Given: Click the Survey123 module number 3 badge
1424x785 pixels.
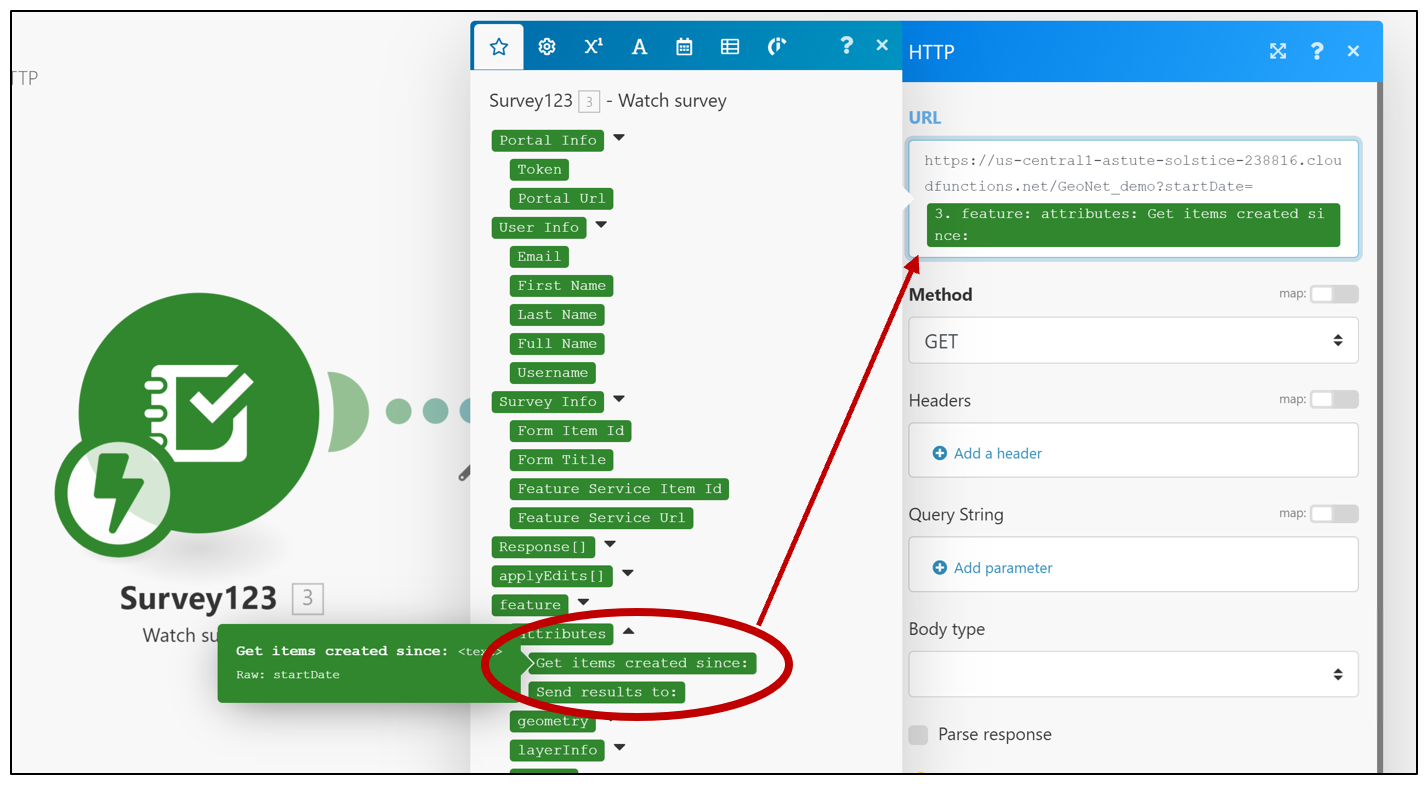Looking at the screenshot, I should (307, 599).
